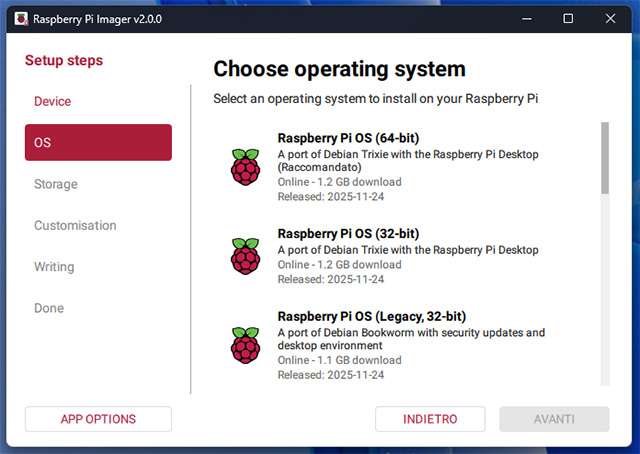The height and width of the screenshot is (454, 640).
Task: Choose Raspberry Pi OS (32-bit) title
Action: click(x=348, y=234)
